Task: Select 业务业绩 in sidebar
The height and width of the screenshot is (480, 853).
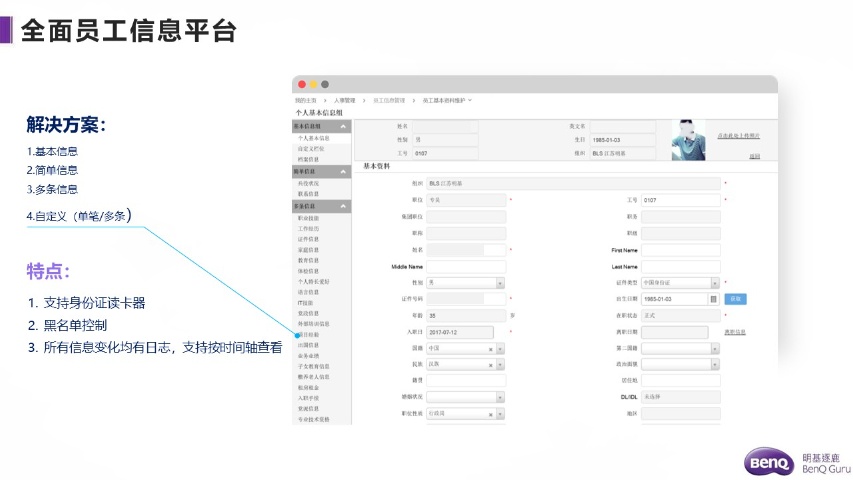Action: (308, 356)
